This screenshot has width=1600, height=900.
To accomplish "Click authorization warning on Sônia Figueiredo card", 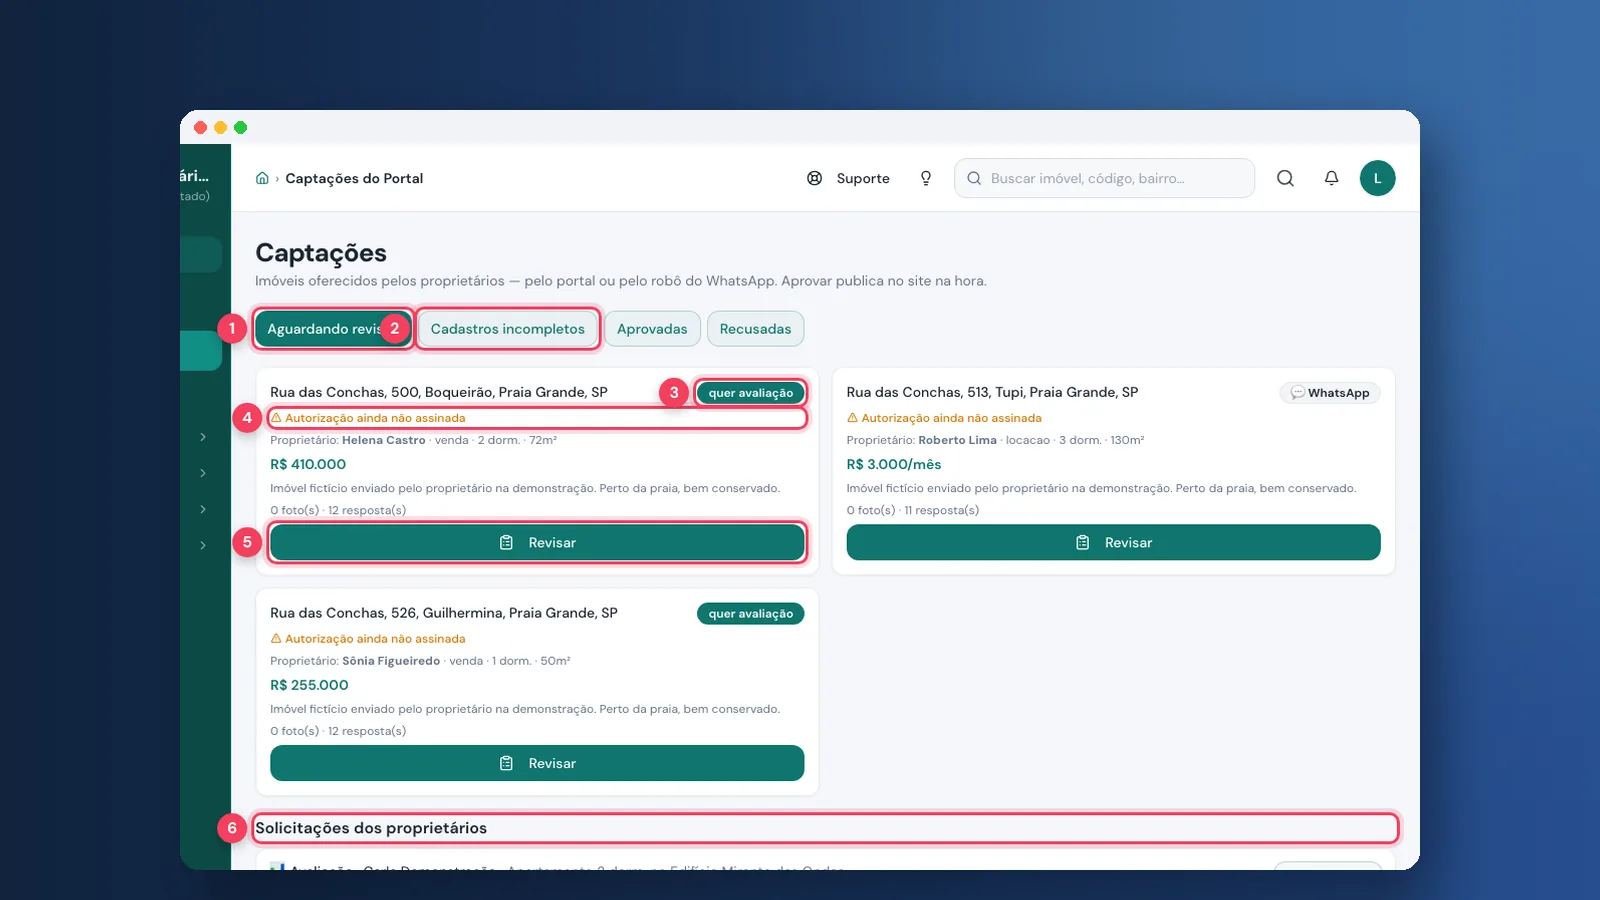I will [368, 639].
